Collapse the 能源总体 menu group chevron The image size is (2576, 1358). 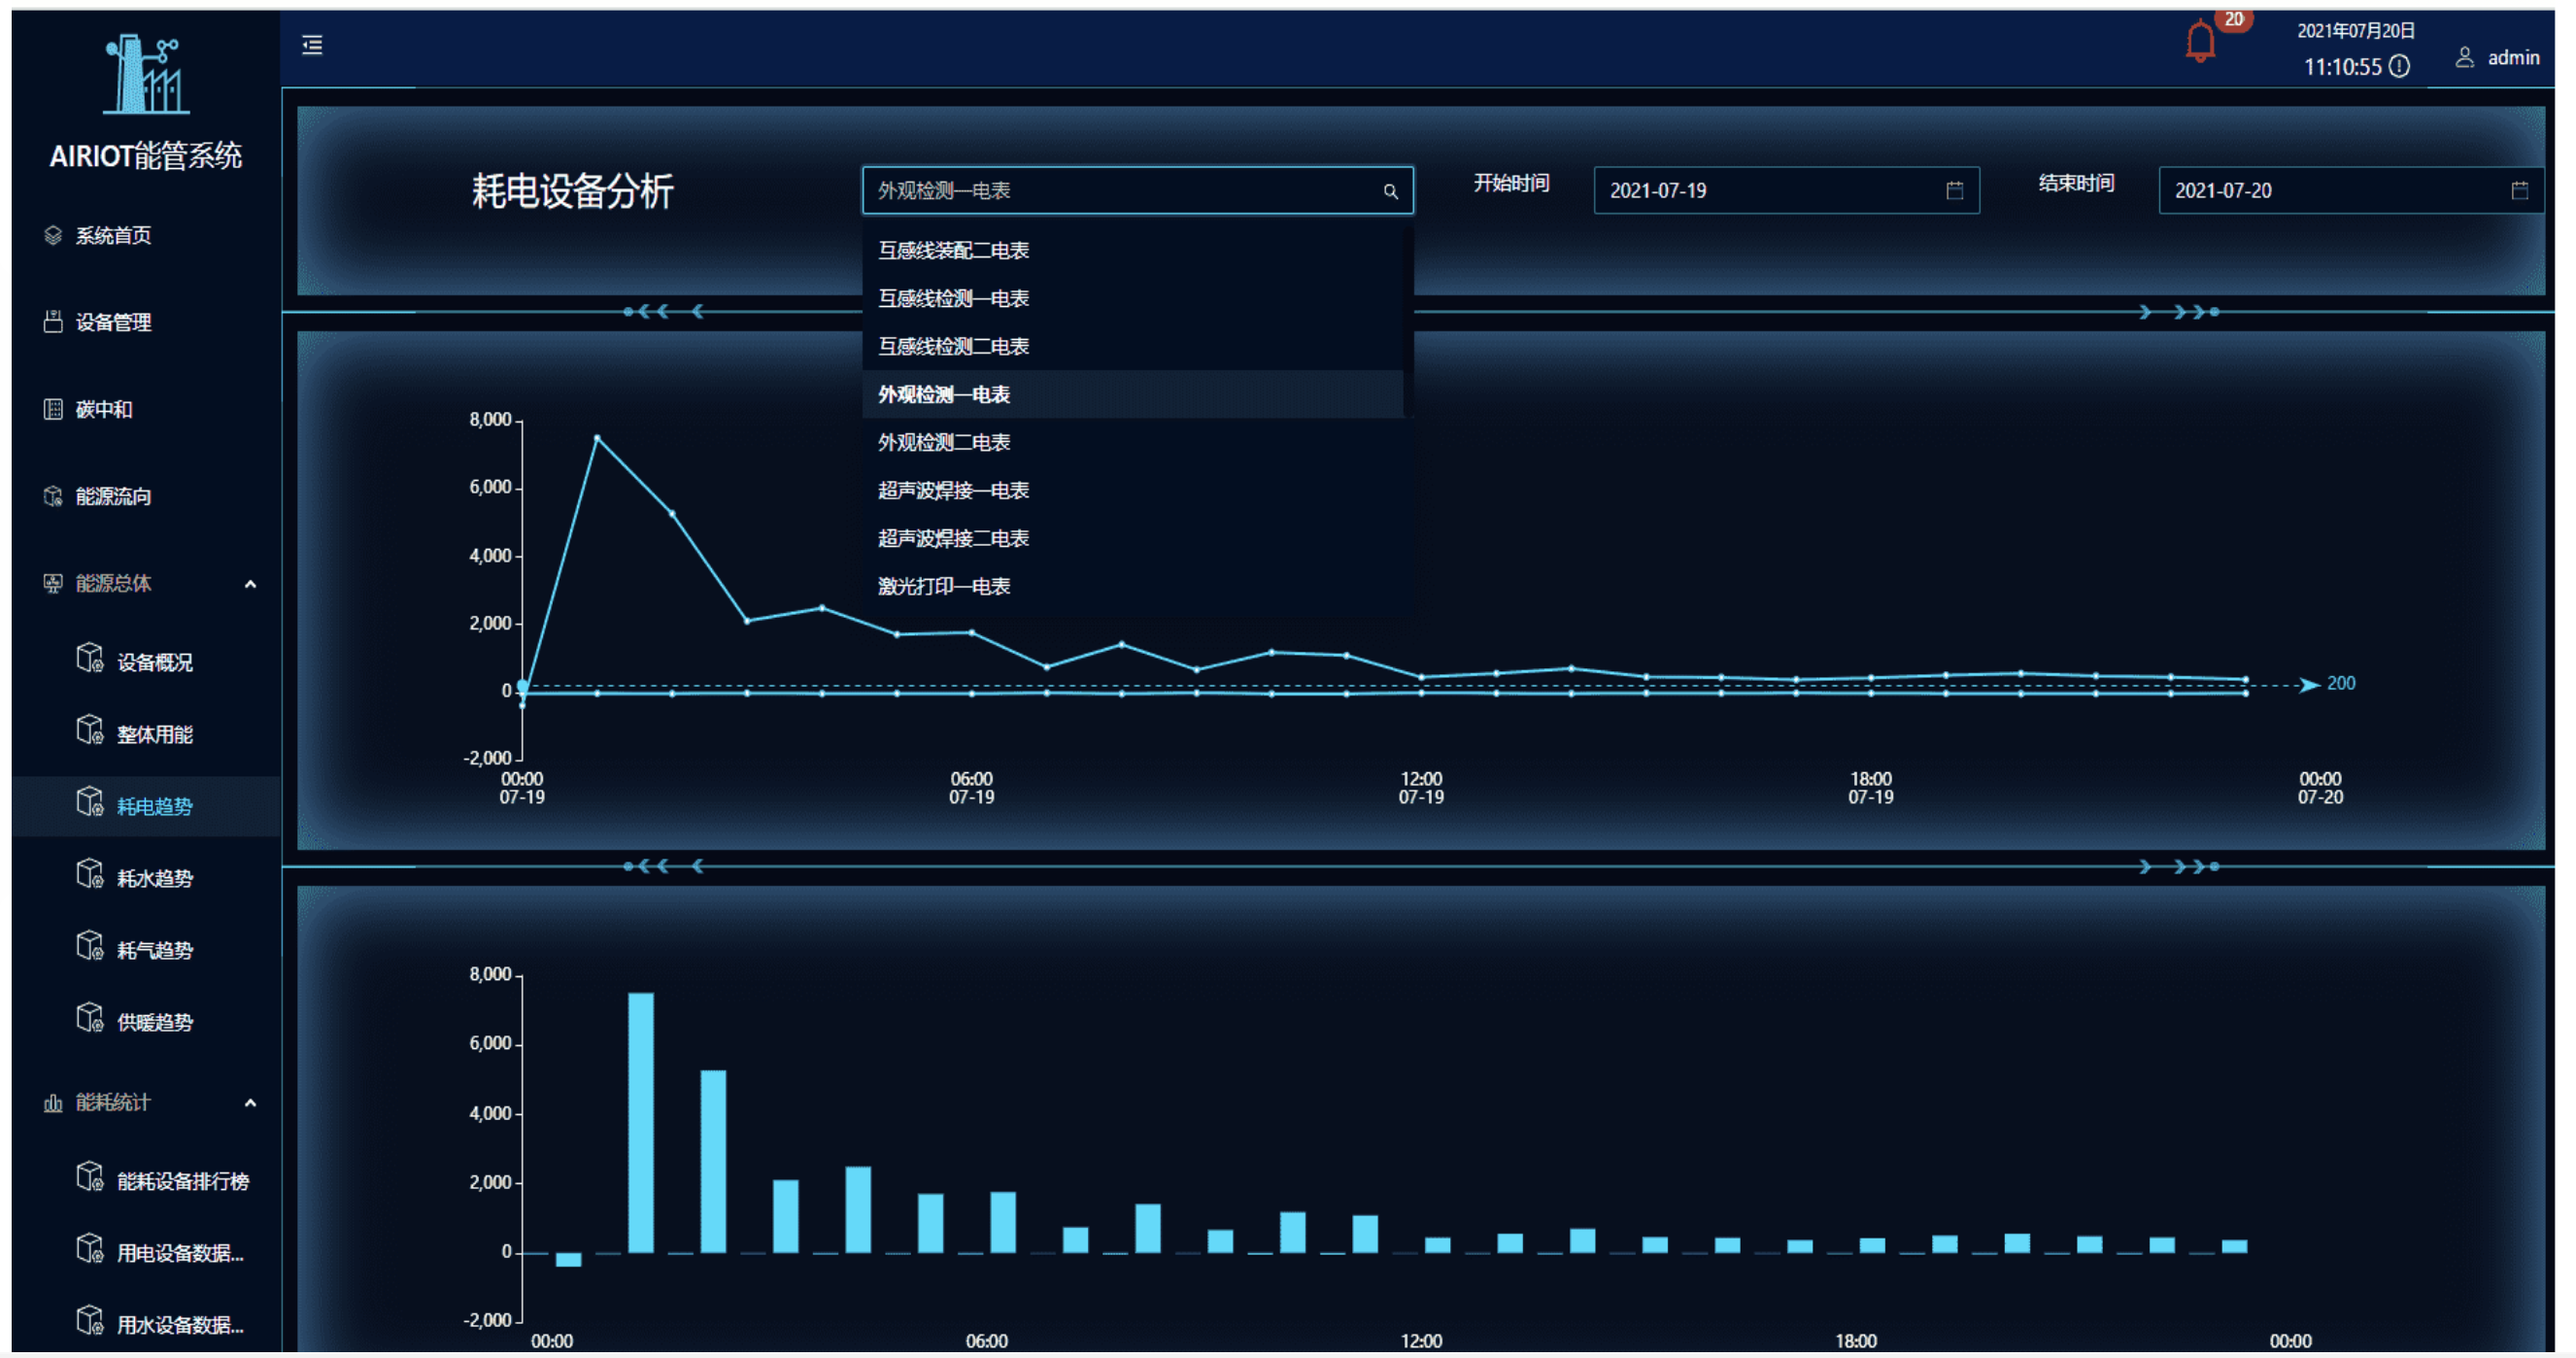[251, 584]
